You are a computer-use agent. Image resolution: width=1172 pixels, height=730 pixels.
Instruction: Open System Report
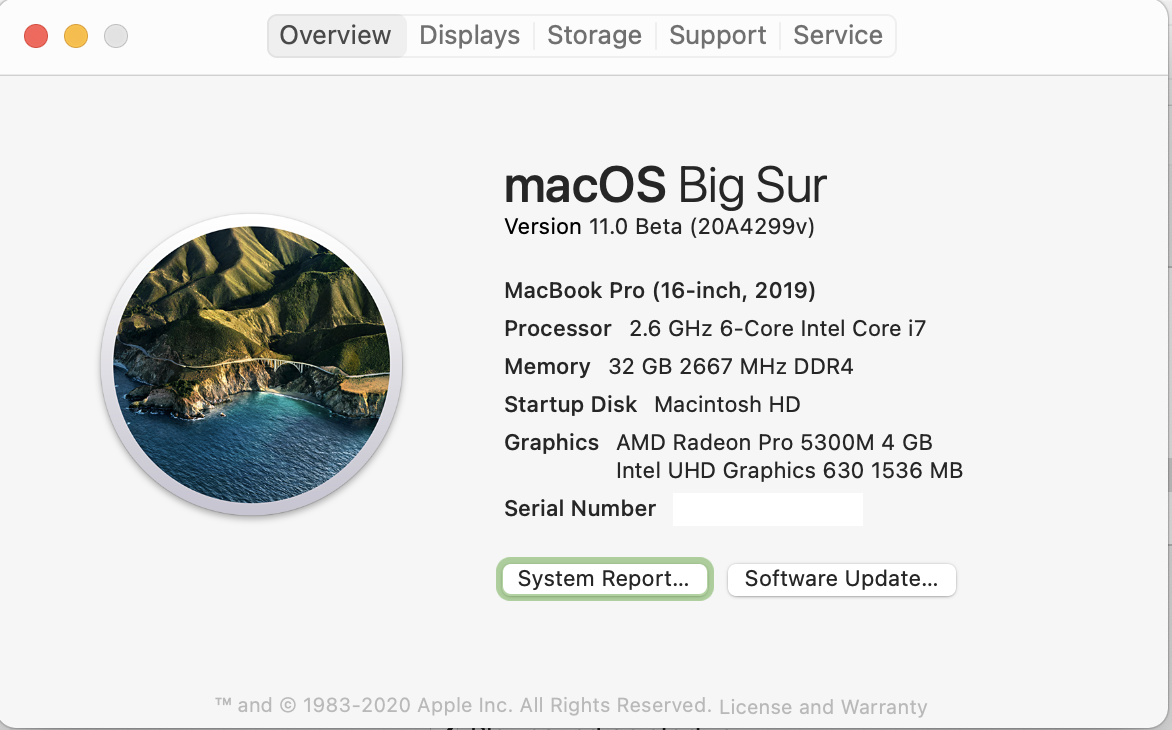point(603,579)
